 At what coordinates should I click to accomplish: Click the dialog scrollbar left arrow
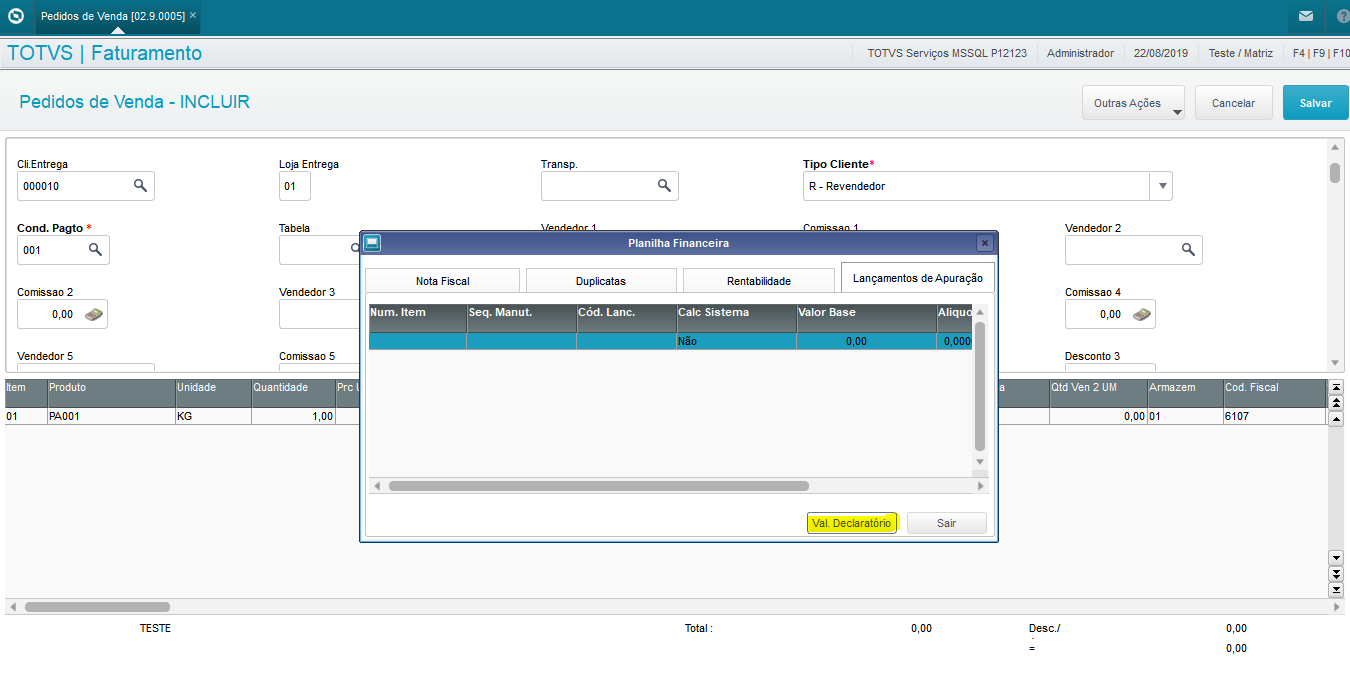(377, 486)
